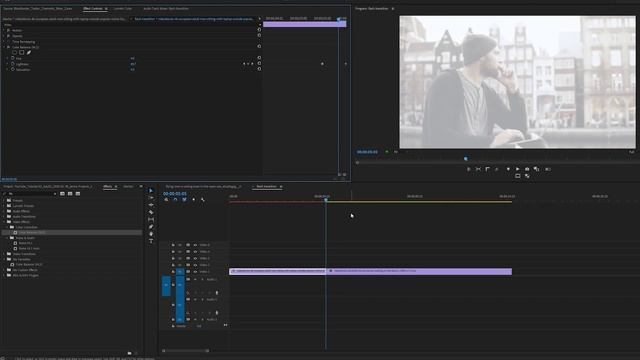
Task: Go to previous Lightness keyframe
Action: (x=244, y=64)
